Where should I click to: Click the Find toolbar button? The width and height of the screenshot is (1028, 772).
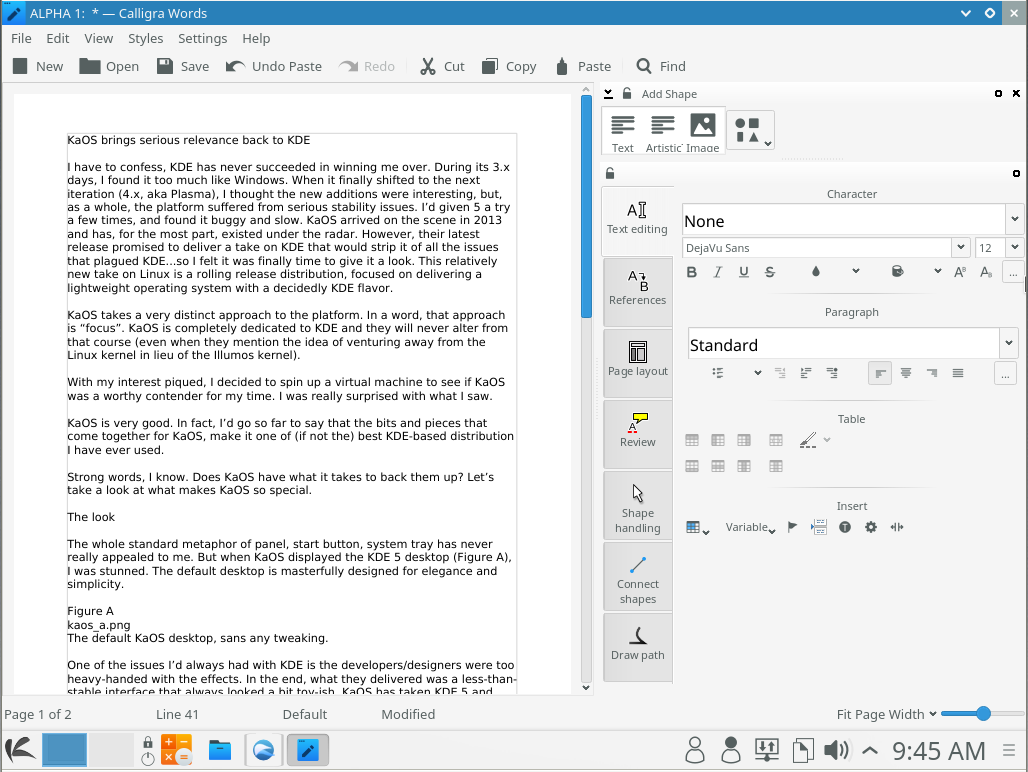coord(661,66)
